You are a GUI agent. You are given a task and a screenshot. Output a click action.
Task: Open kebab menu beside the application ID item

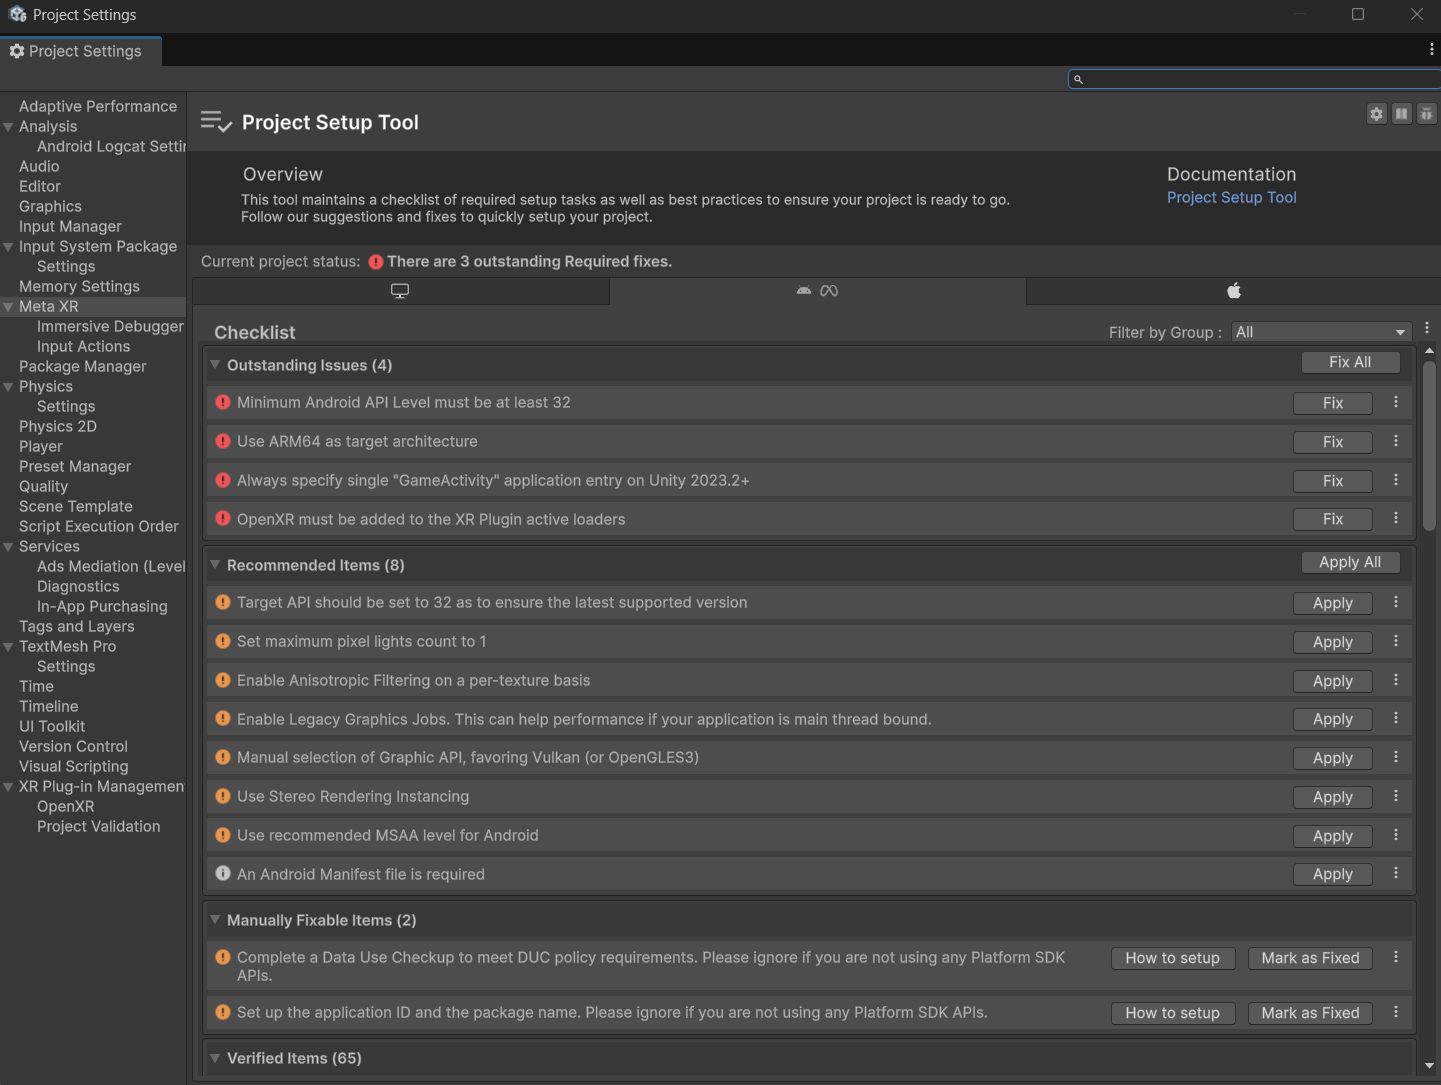tap(1396, 1012)
